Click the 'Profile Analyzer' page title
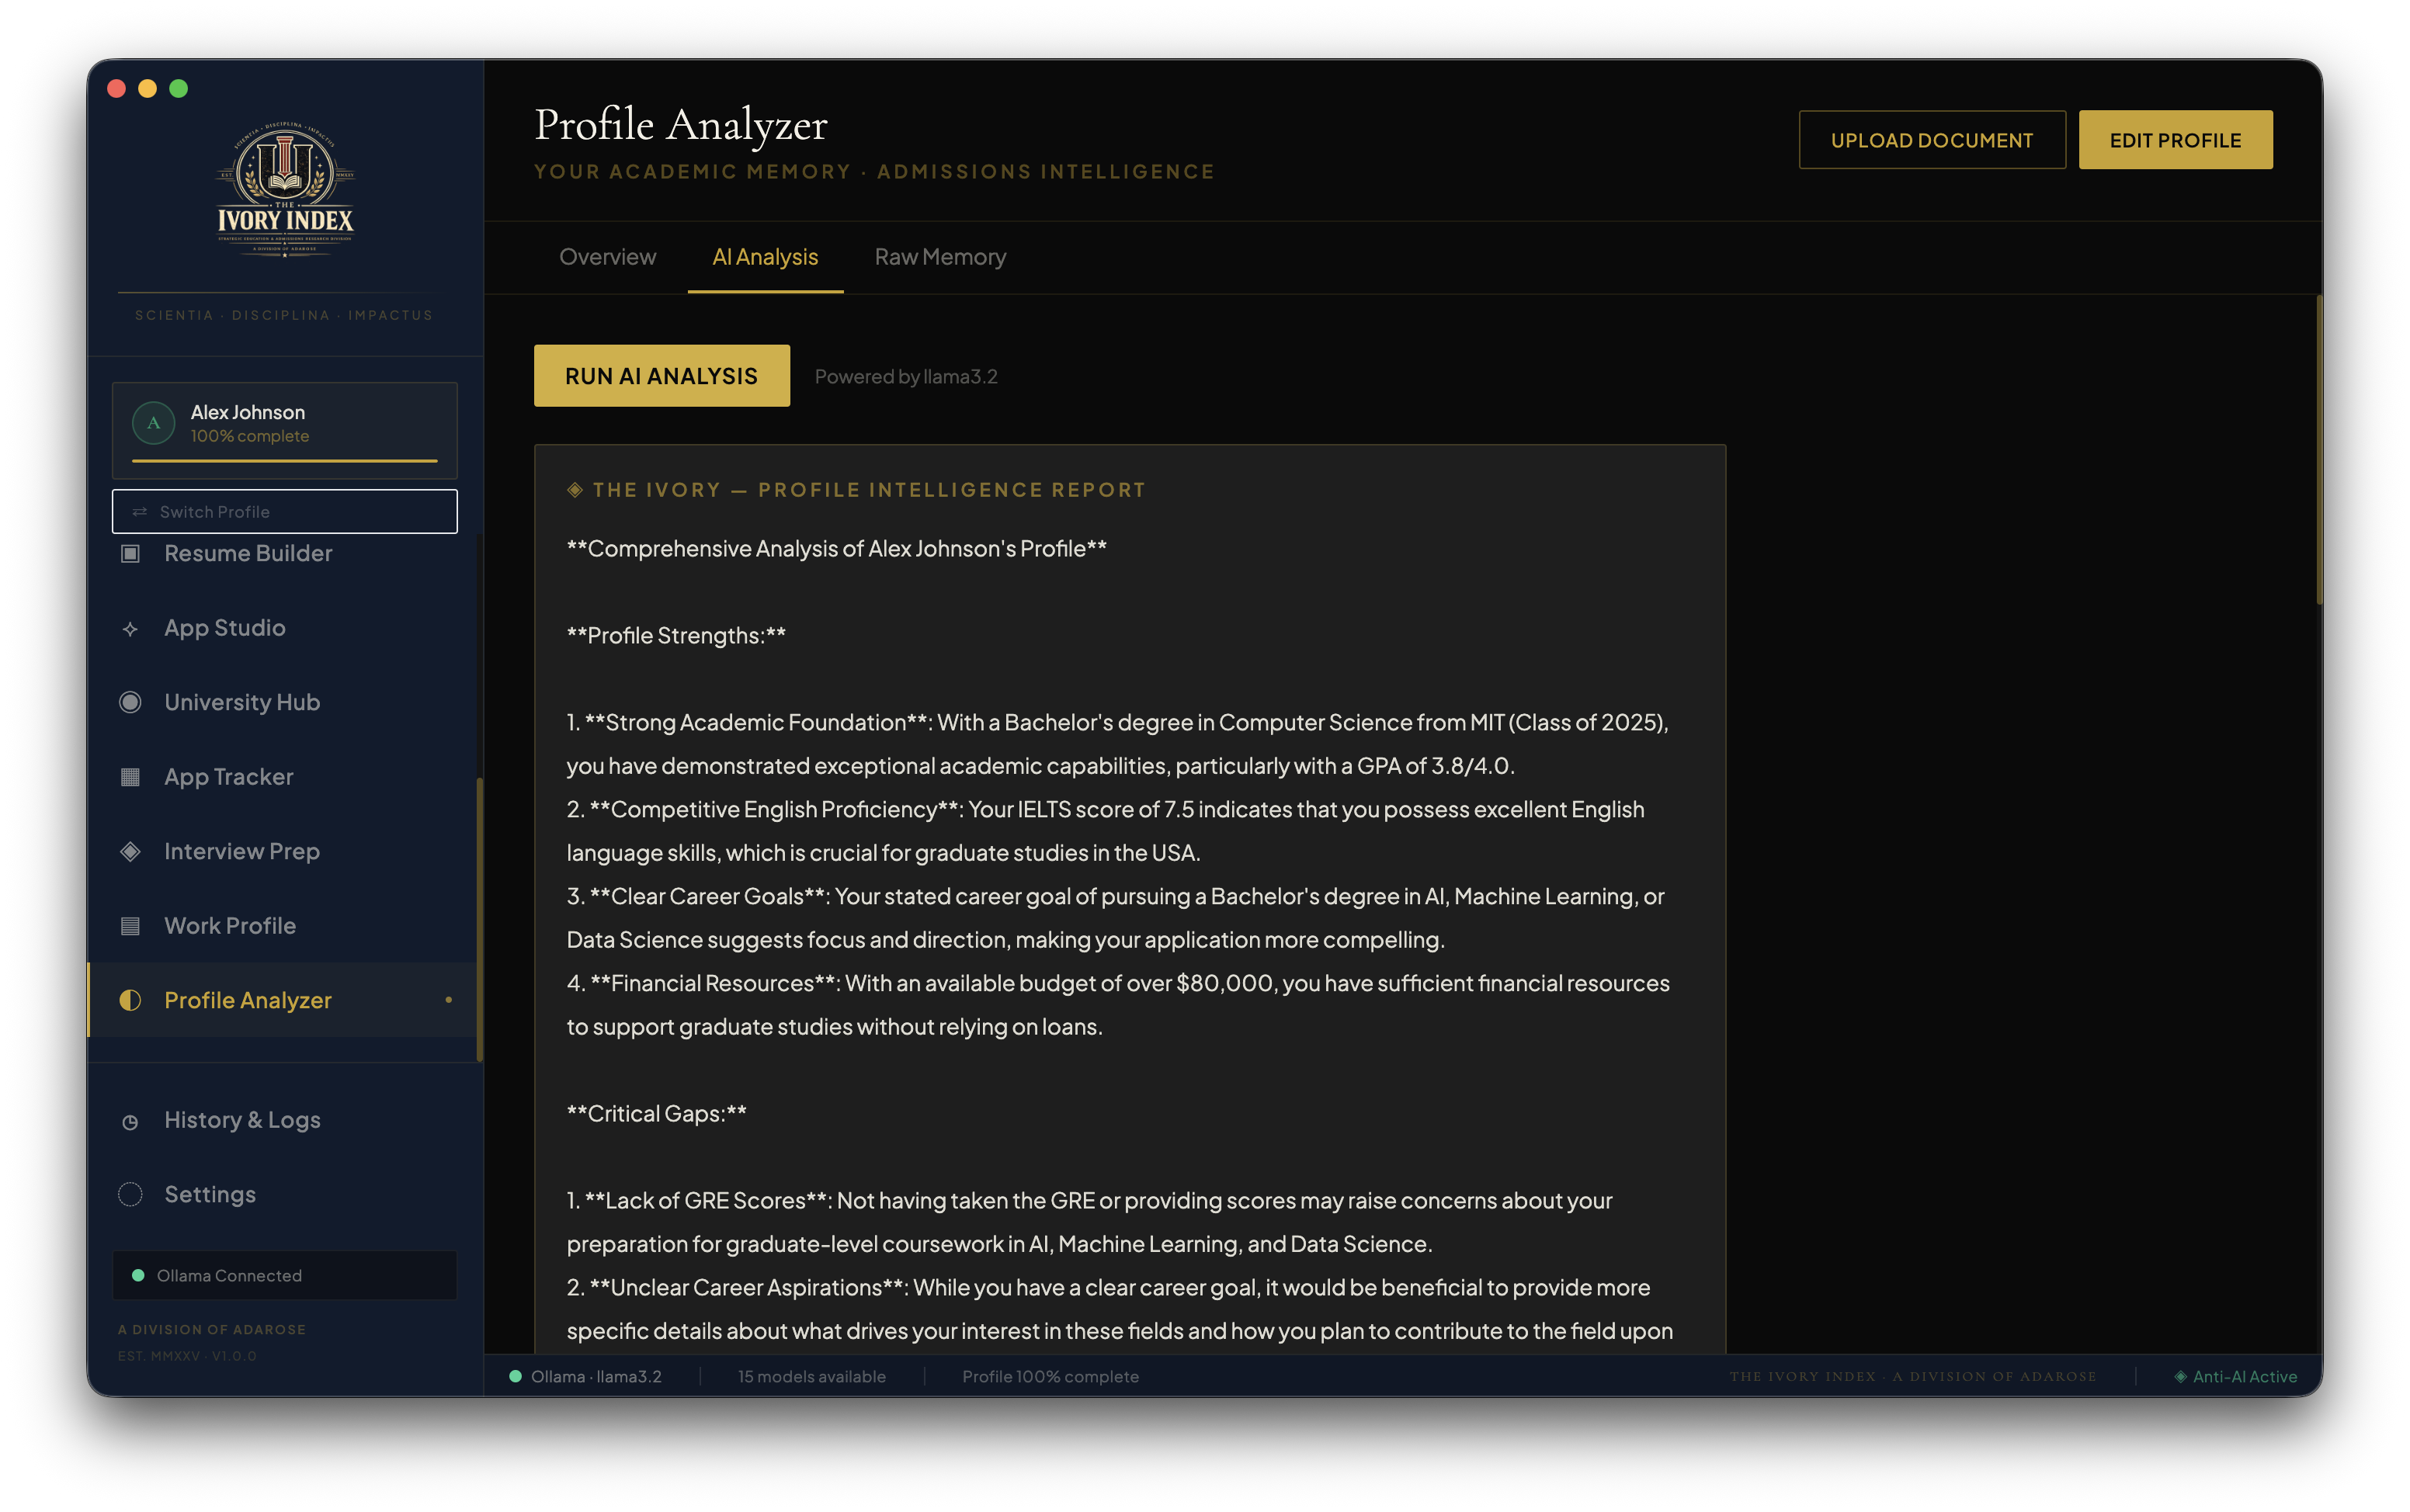Viewport: 2410px width, 1512px height. 680,125
